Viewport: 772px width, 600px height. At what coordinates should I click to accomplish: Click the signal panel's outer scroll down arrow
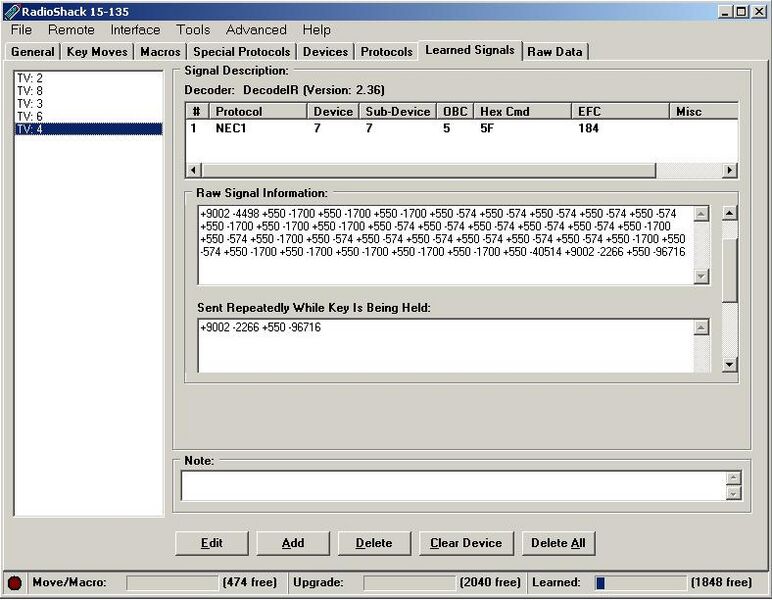click(730, 365)
